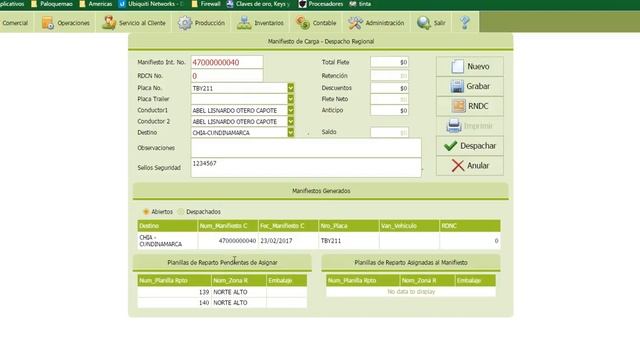Viewport: 640px width, 360px height.
Task: Expand the Destino dropdown
Action: [x=291, y=133]
